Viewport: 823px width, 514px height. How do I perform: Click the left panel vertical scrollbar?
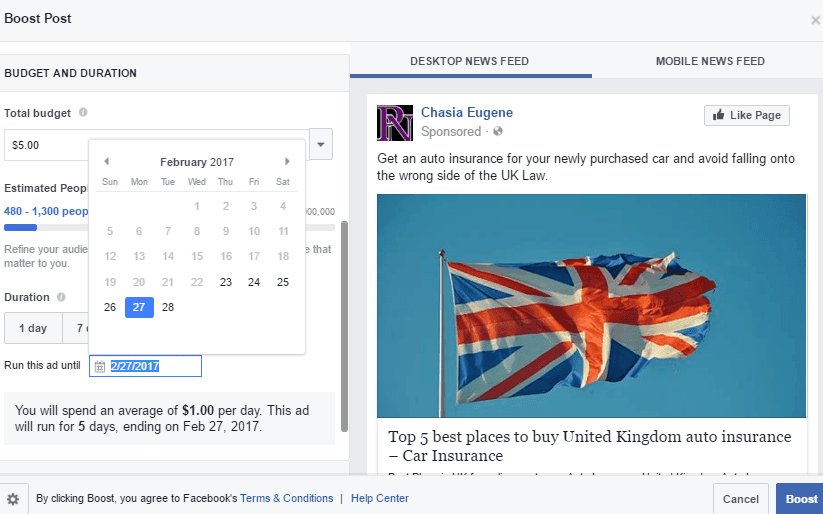tap(344, 327)
